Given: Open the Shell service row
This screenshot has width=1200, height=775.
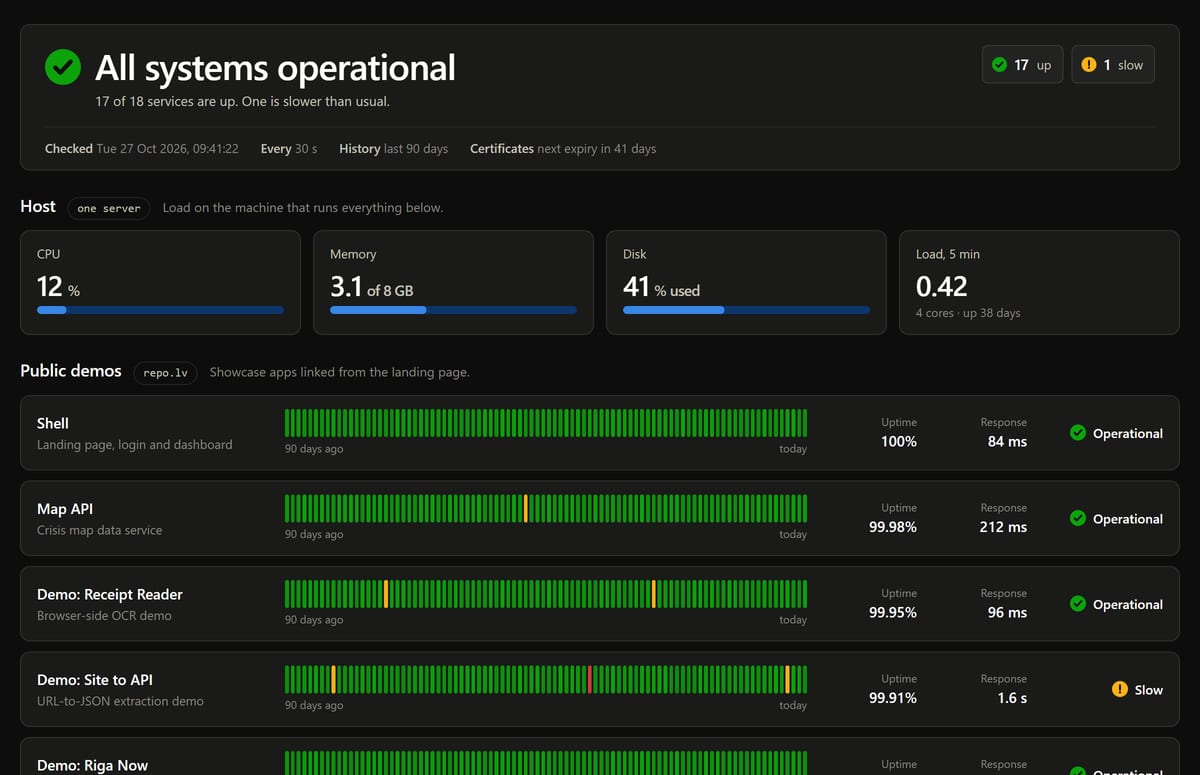Looking at the screenshot, I should coord(600,433).
